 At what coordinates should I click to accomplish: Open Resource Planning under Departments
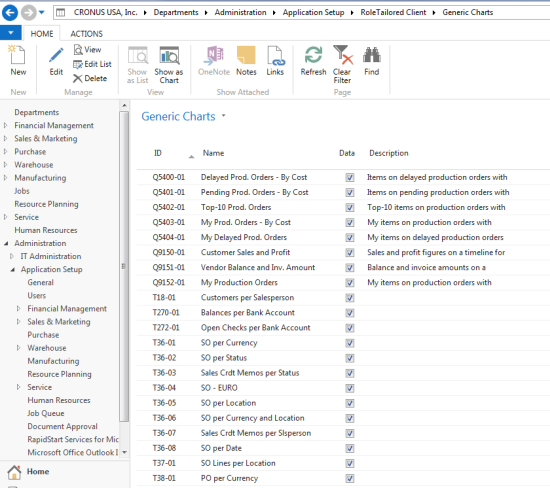click(46, 204)
